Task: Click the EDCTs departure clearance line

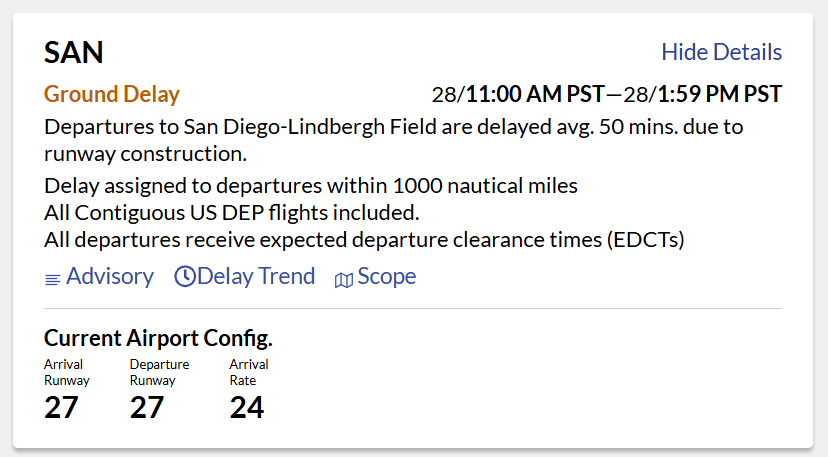Action: tap(363, 240)
